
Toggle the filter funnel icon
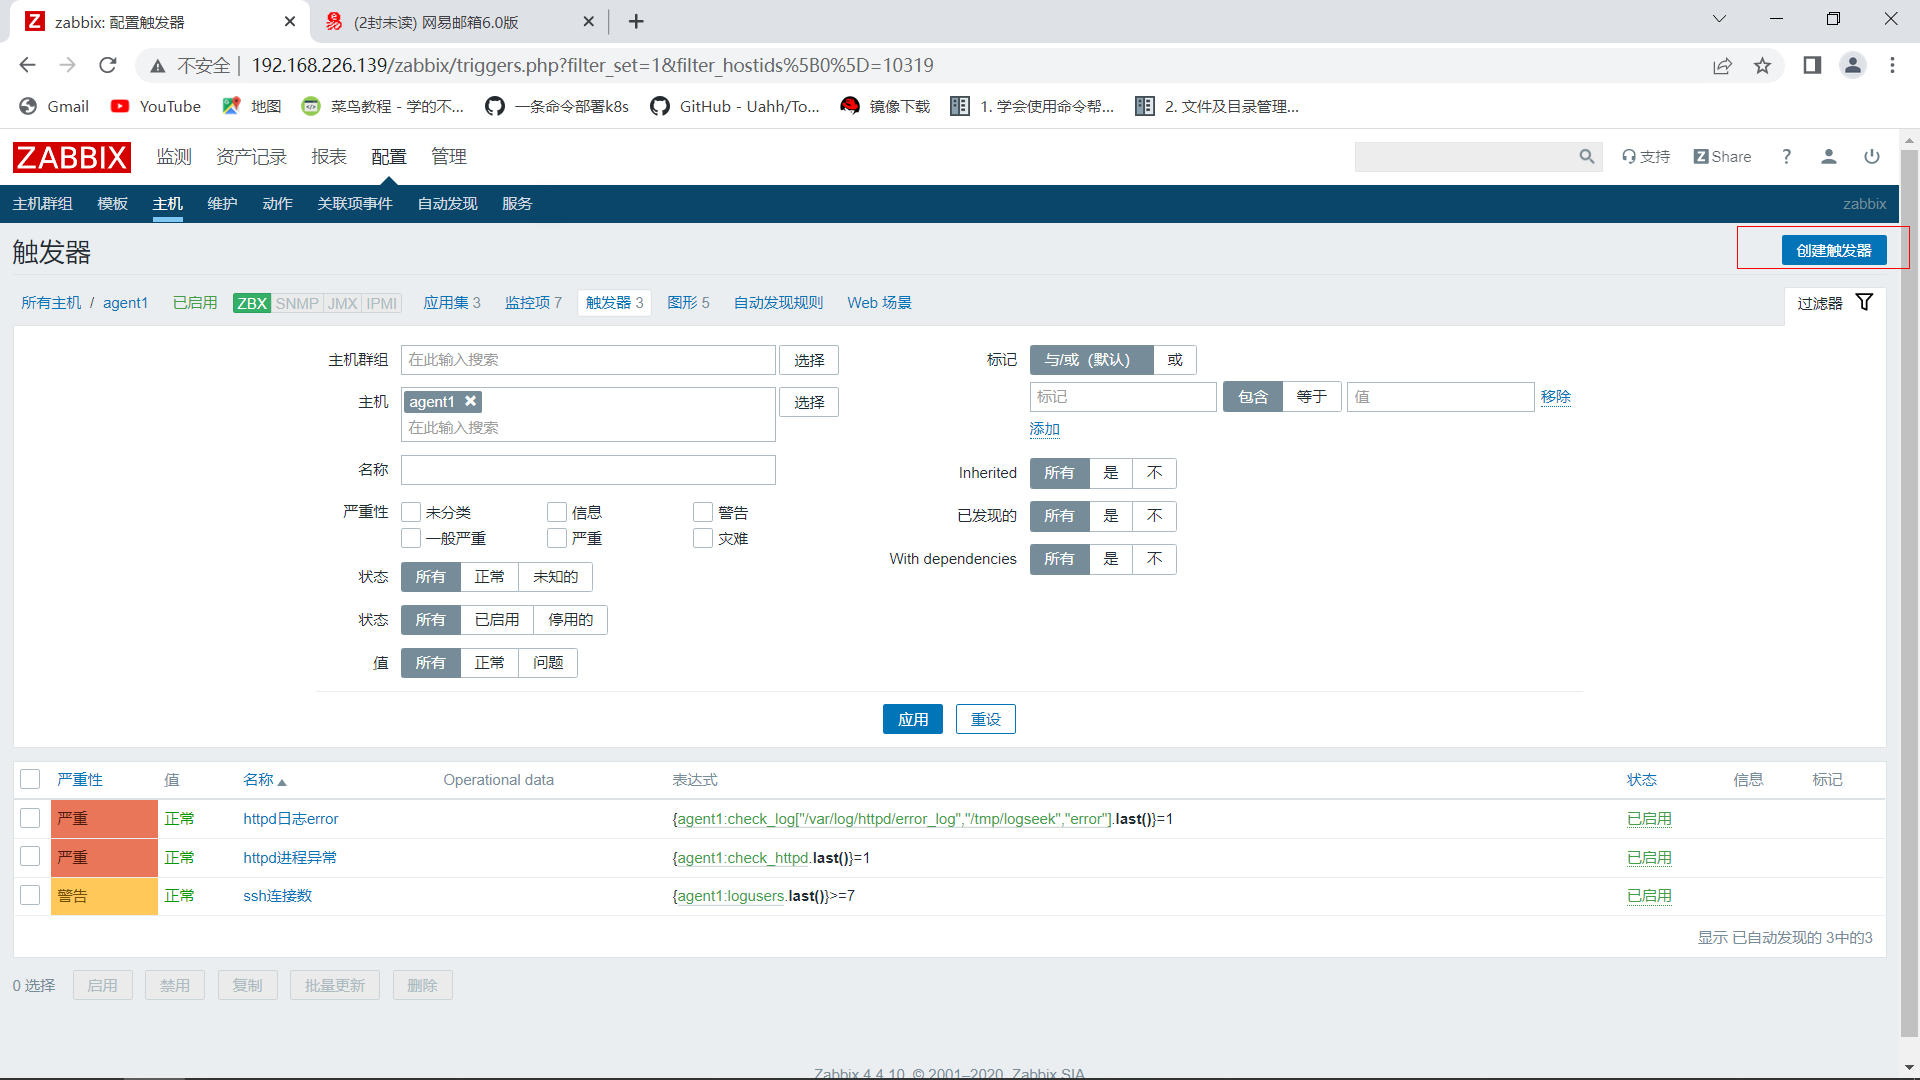coord(1864,302)
